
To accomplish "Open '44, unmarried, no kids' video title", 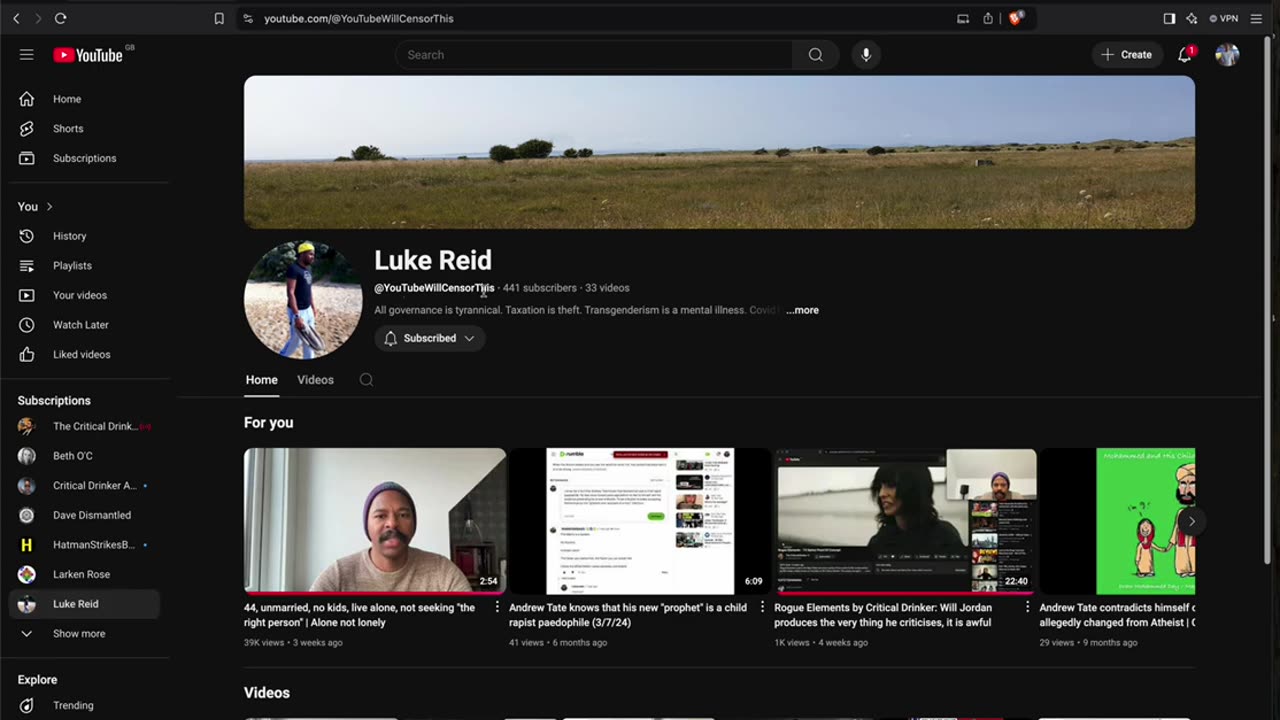I will (360, 615).
